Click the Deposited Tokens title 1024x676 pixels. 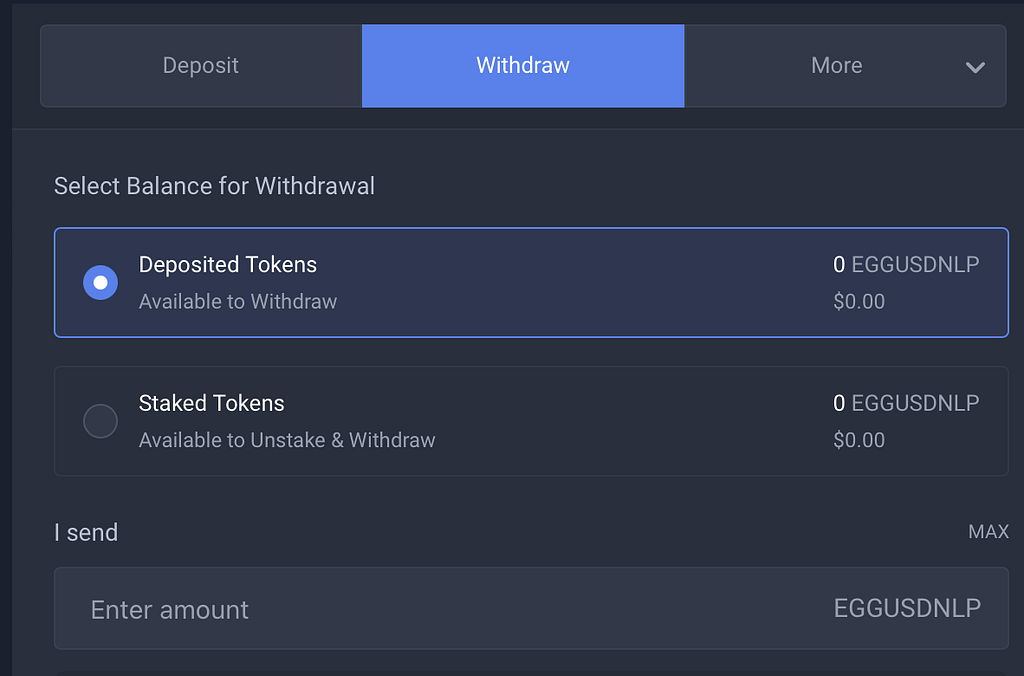228,265
